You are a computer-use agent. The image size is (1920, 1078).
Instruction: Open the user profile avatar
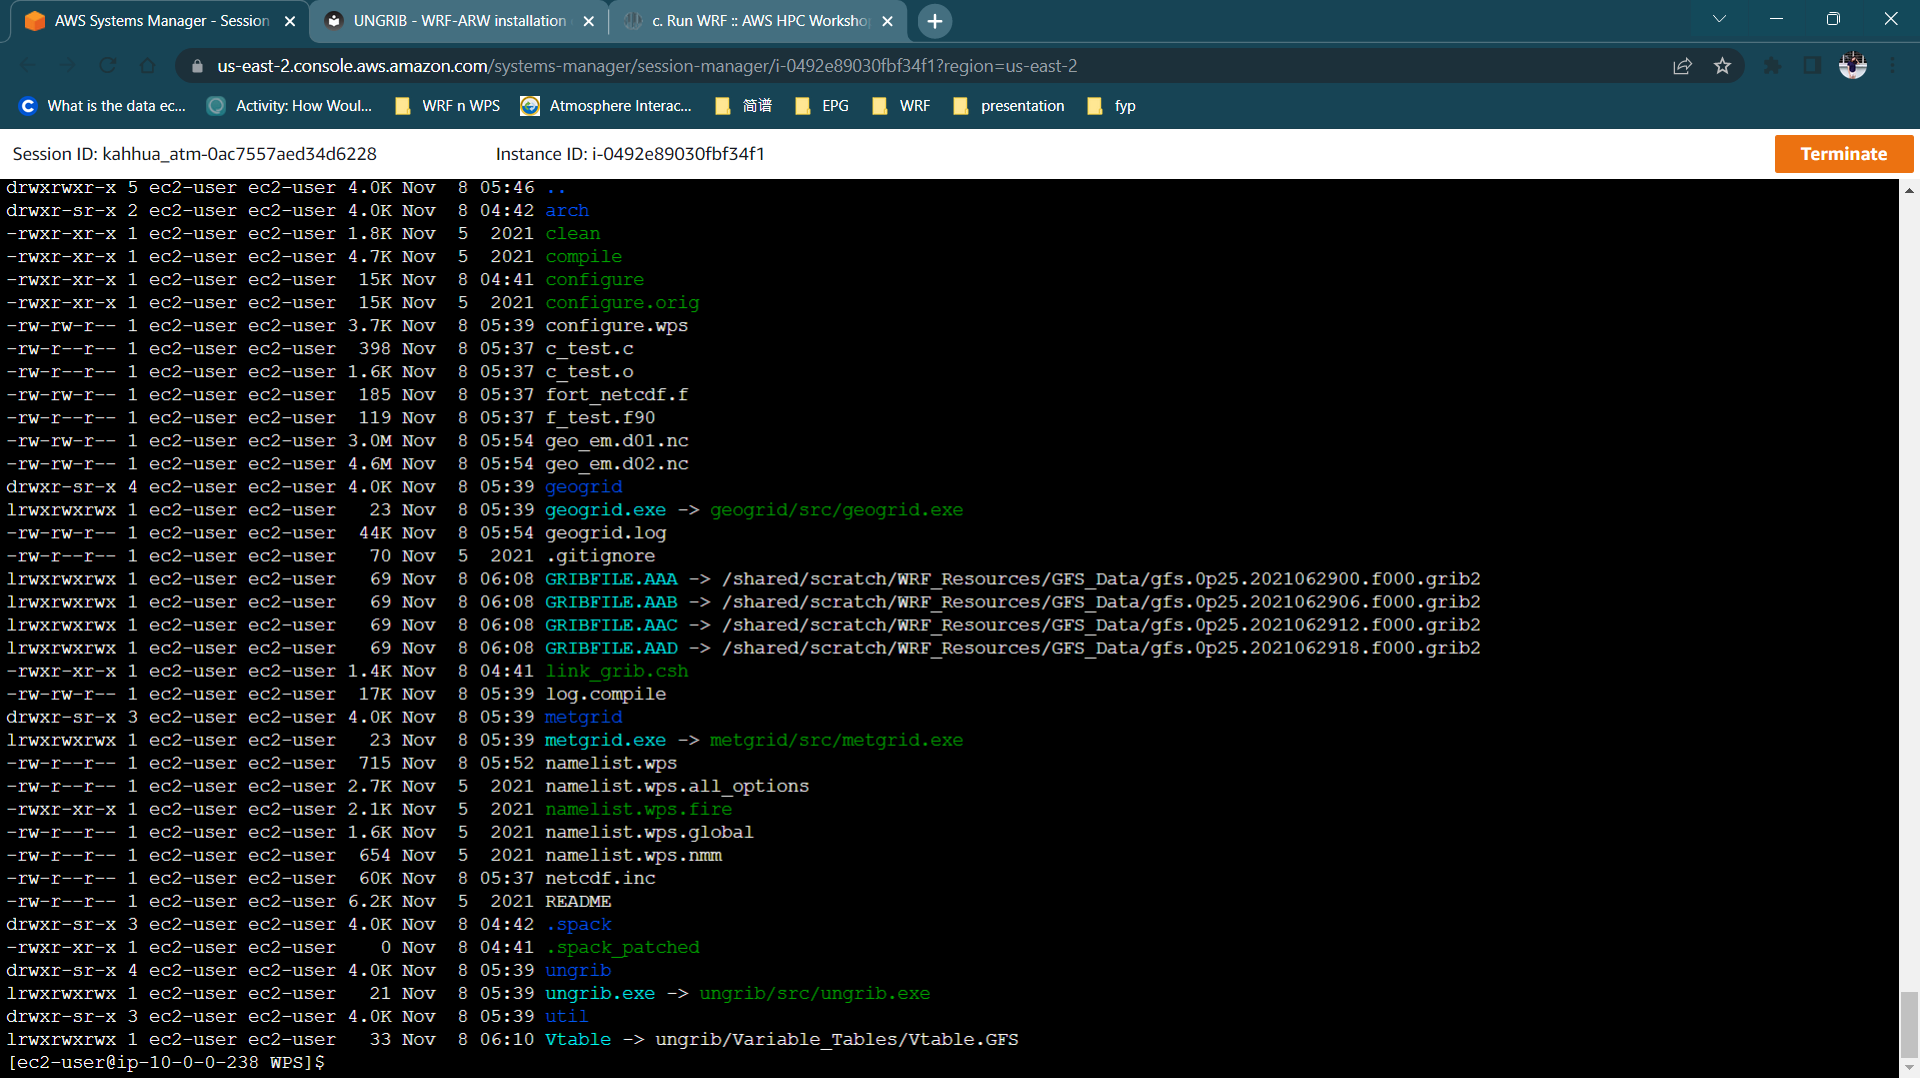point(1853,66)
